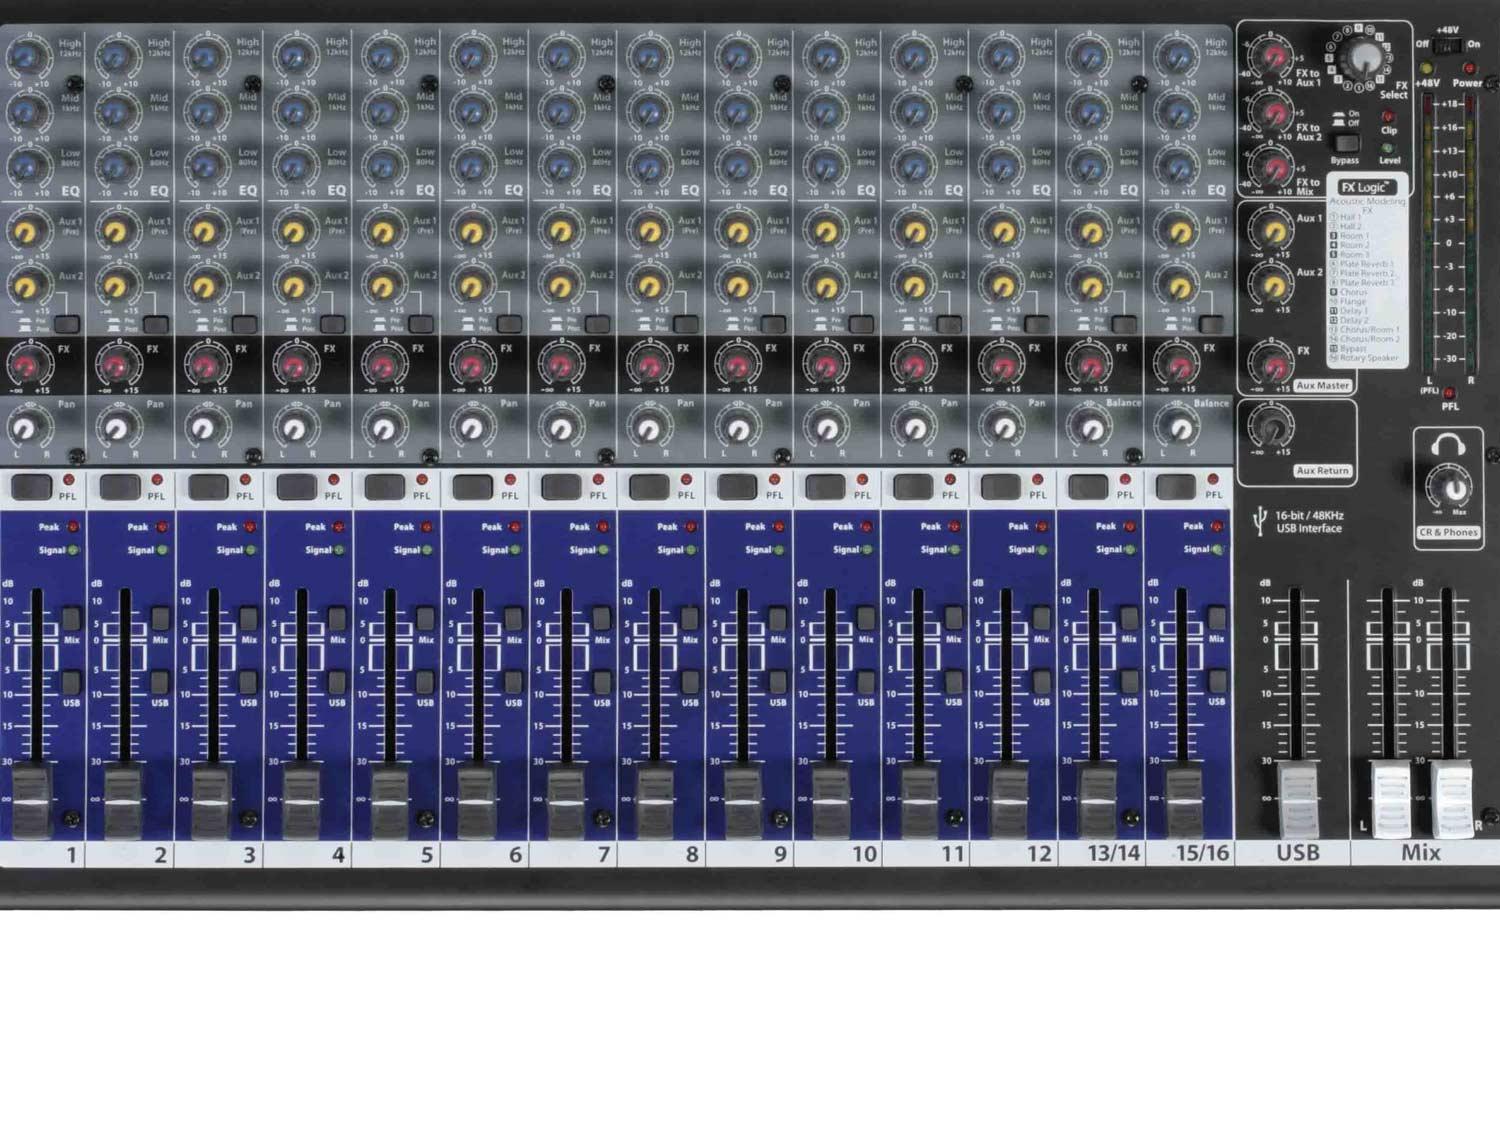The height and width of the screenshot is (1125, 1500).
Task: Click the Aux Return knob
Action: [1272, 430]
